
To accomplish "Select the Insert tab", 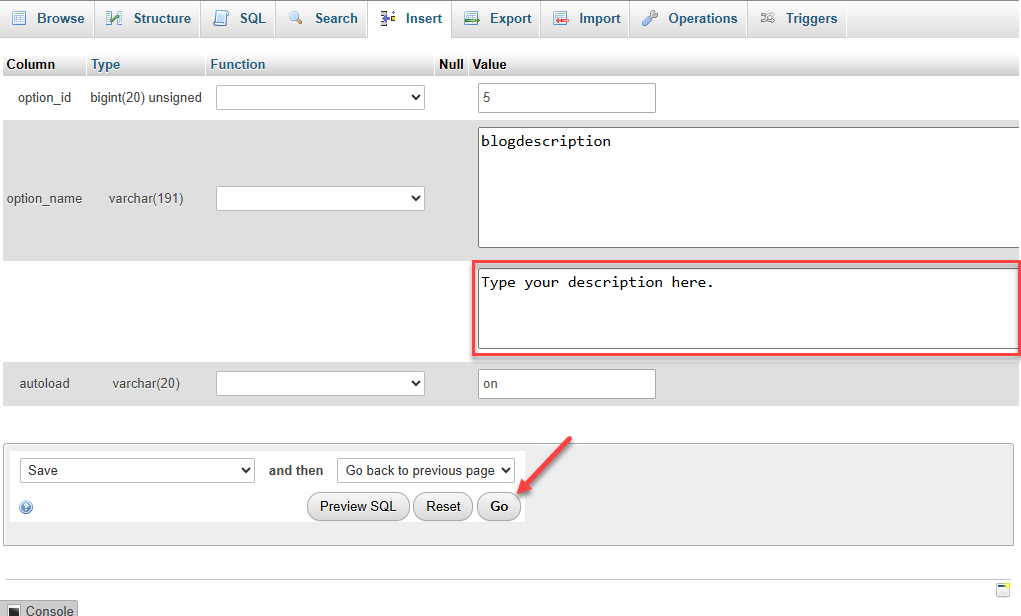I will pos(410,18).
